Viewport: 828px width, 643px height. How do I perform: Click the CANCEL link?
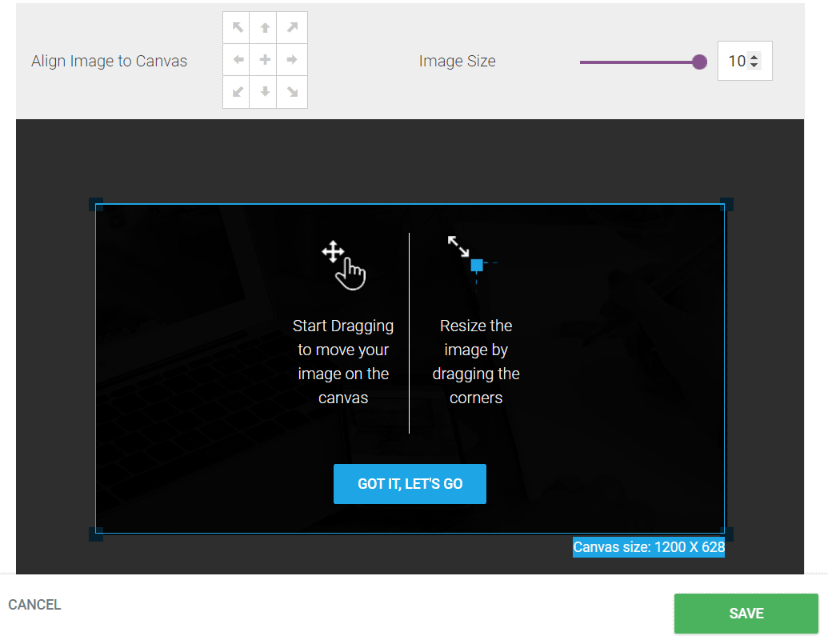click(x=35, y=604)
